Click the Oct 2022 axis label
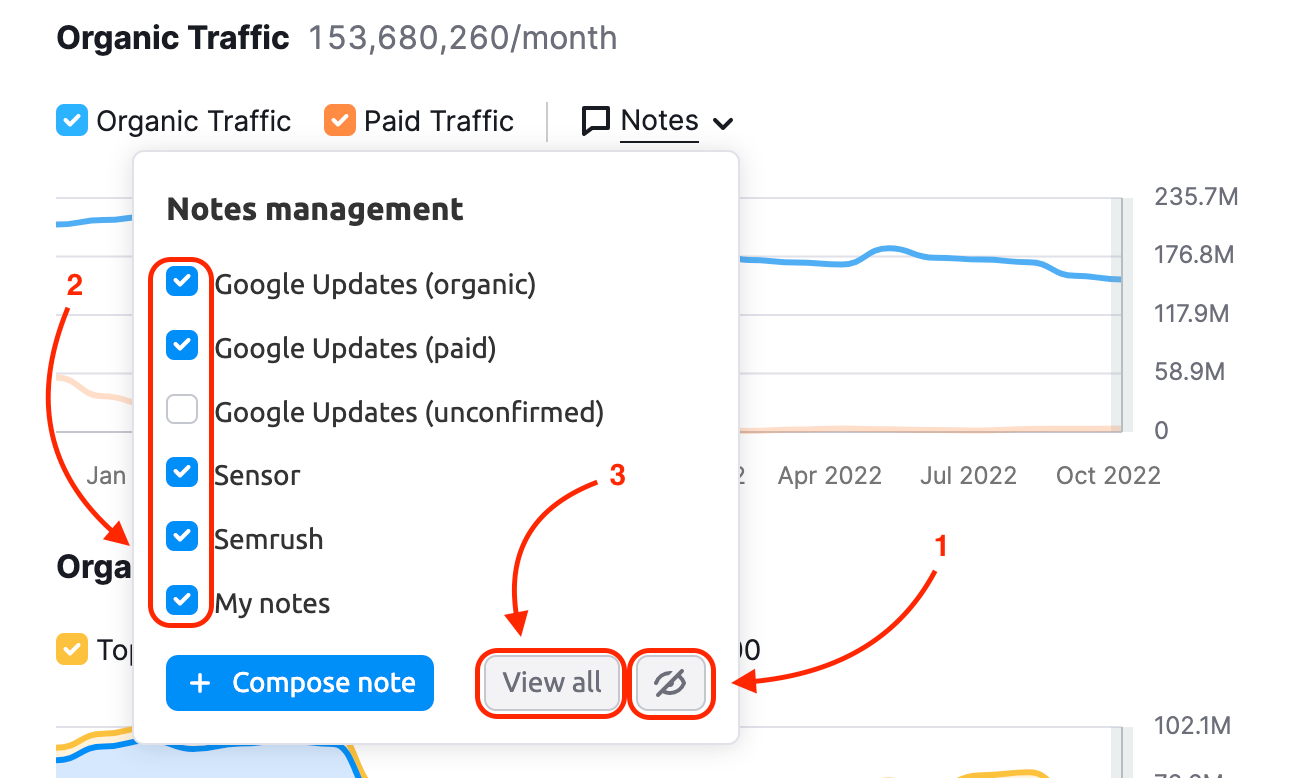This screenshot has width=1296, height=778. pyautogui.click(x=1108, y=475)
